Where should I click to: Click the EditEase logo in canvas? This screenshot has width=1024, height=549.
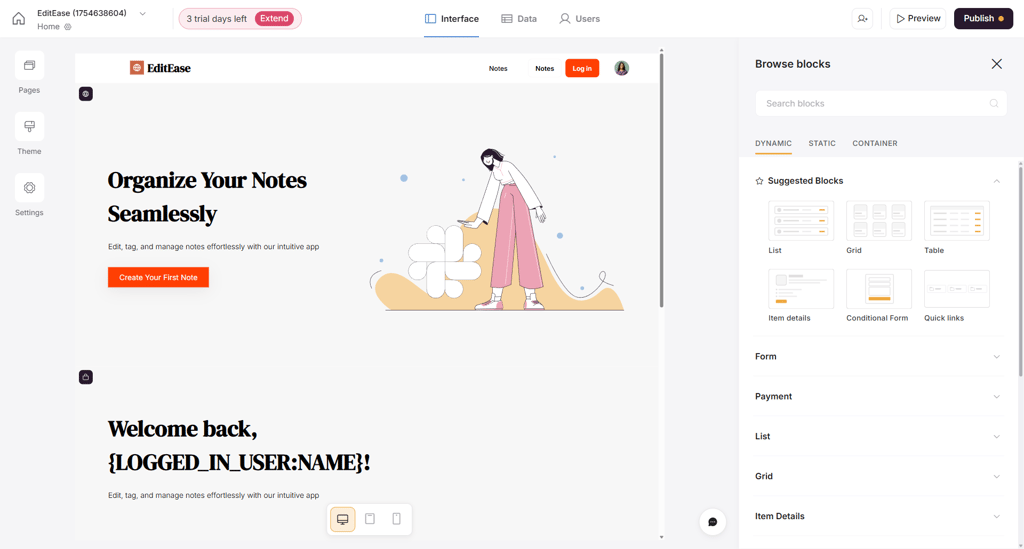[x=160, y=68]
